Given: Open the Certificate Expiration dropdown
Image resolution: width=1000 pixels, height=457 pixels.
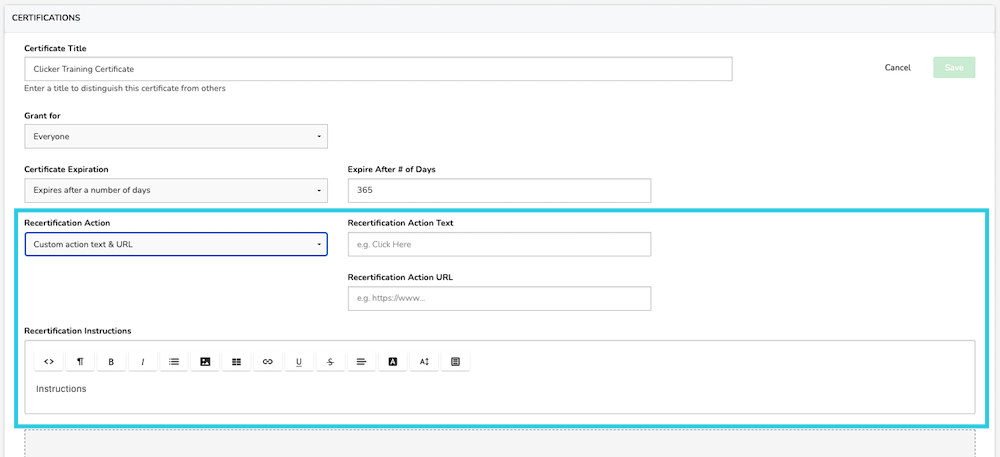Looking at the screenshot, I should pyautogui.click(x=176, y=191).
